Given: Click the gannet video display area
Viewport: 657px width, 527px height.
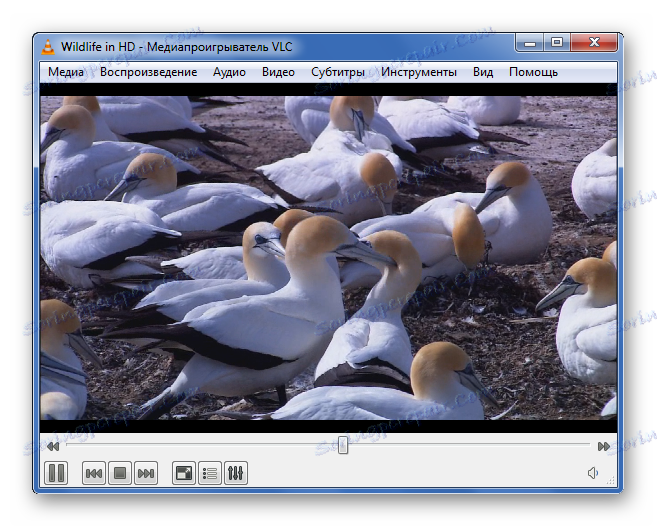Looking at the screenshot, I should click(328, 258).
